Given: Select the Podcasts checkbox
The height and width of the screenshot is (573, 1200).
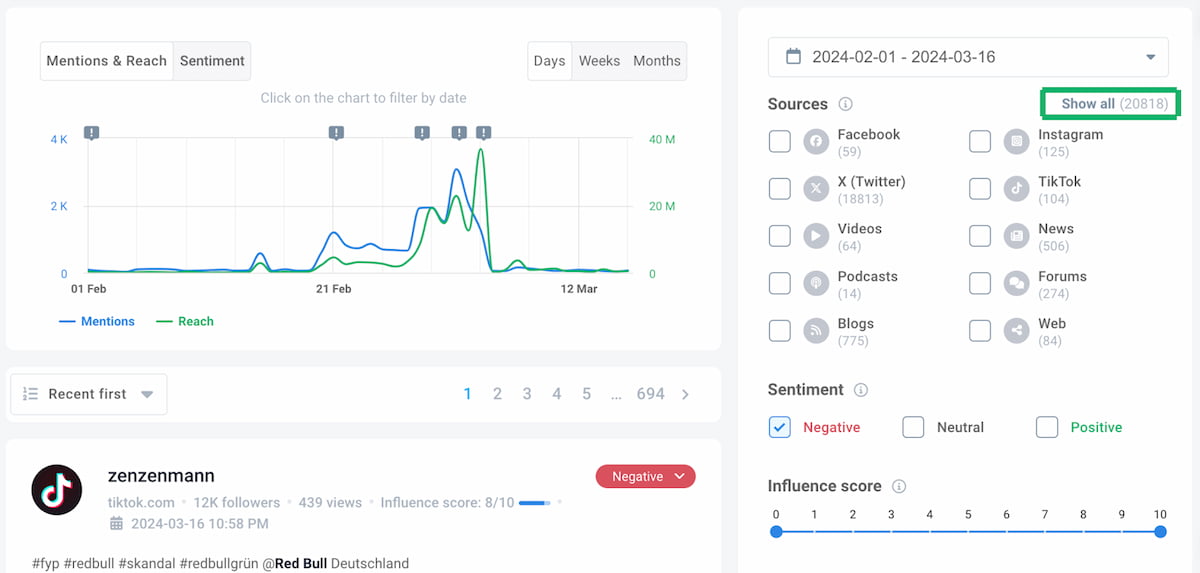Looking at the screenshot, I should 780,284.
